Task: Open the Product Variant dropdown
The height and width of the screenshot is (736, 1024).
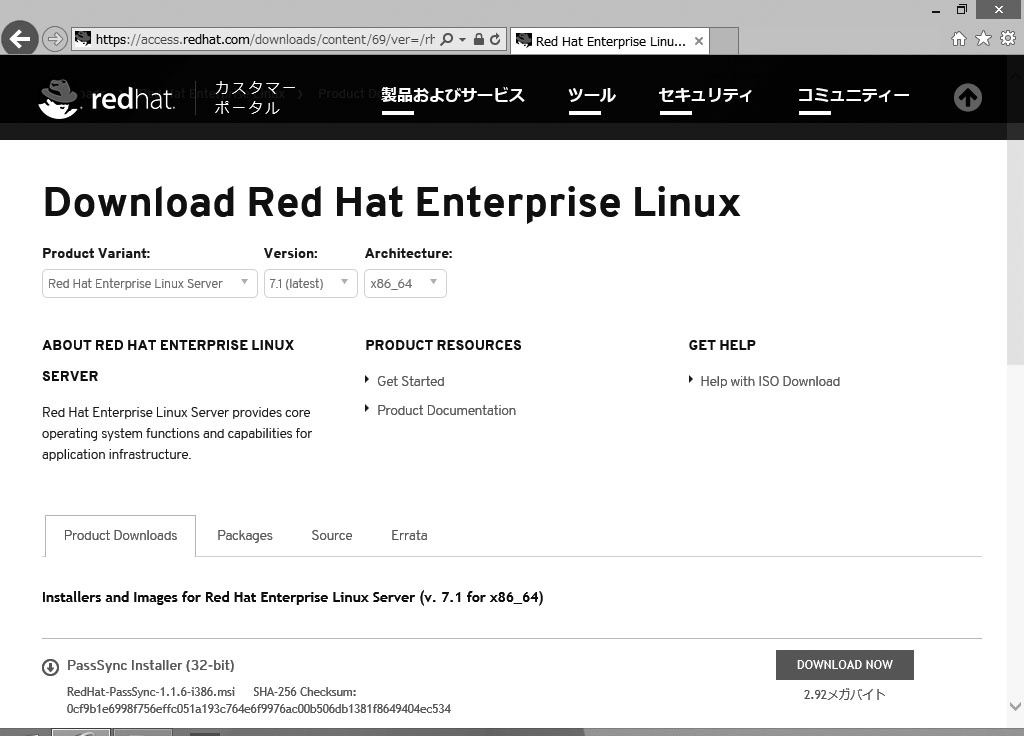Action: [150, 283]
